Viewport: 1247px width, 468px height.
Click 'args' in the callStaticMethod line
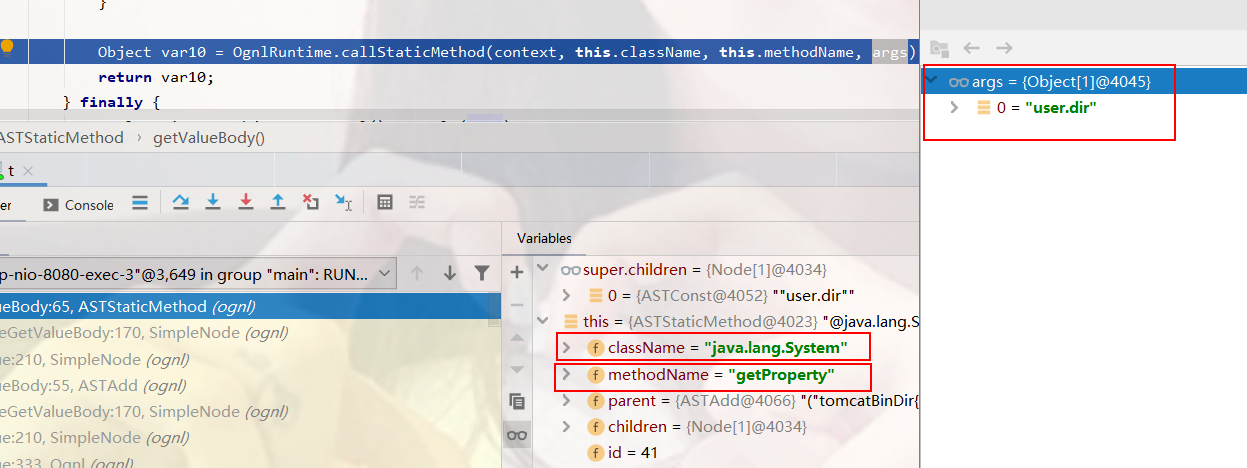click(x=888, y=52)
